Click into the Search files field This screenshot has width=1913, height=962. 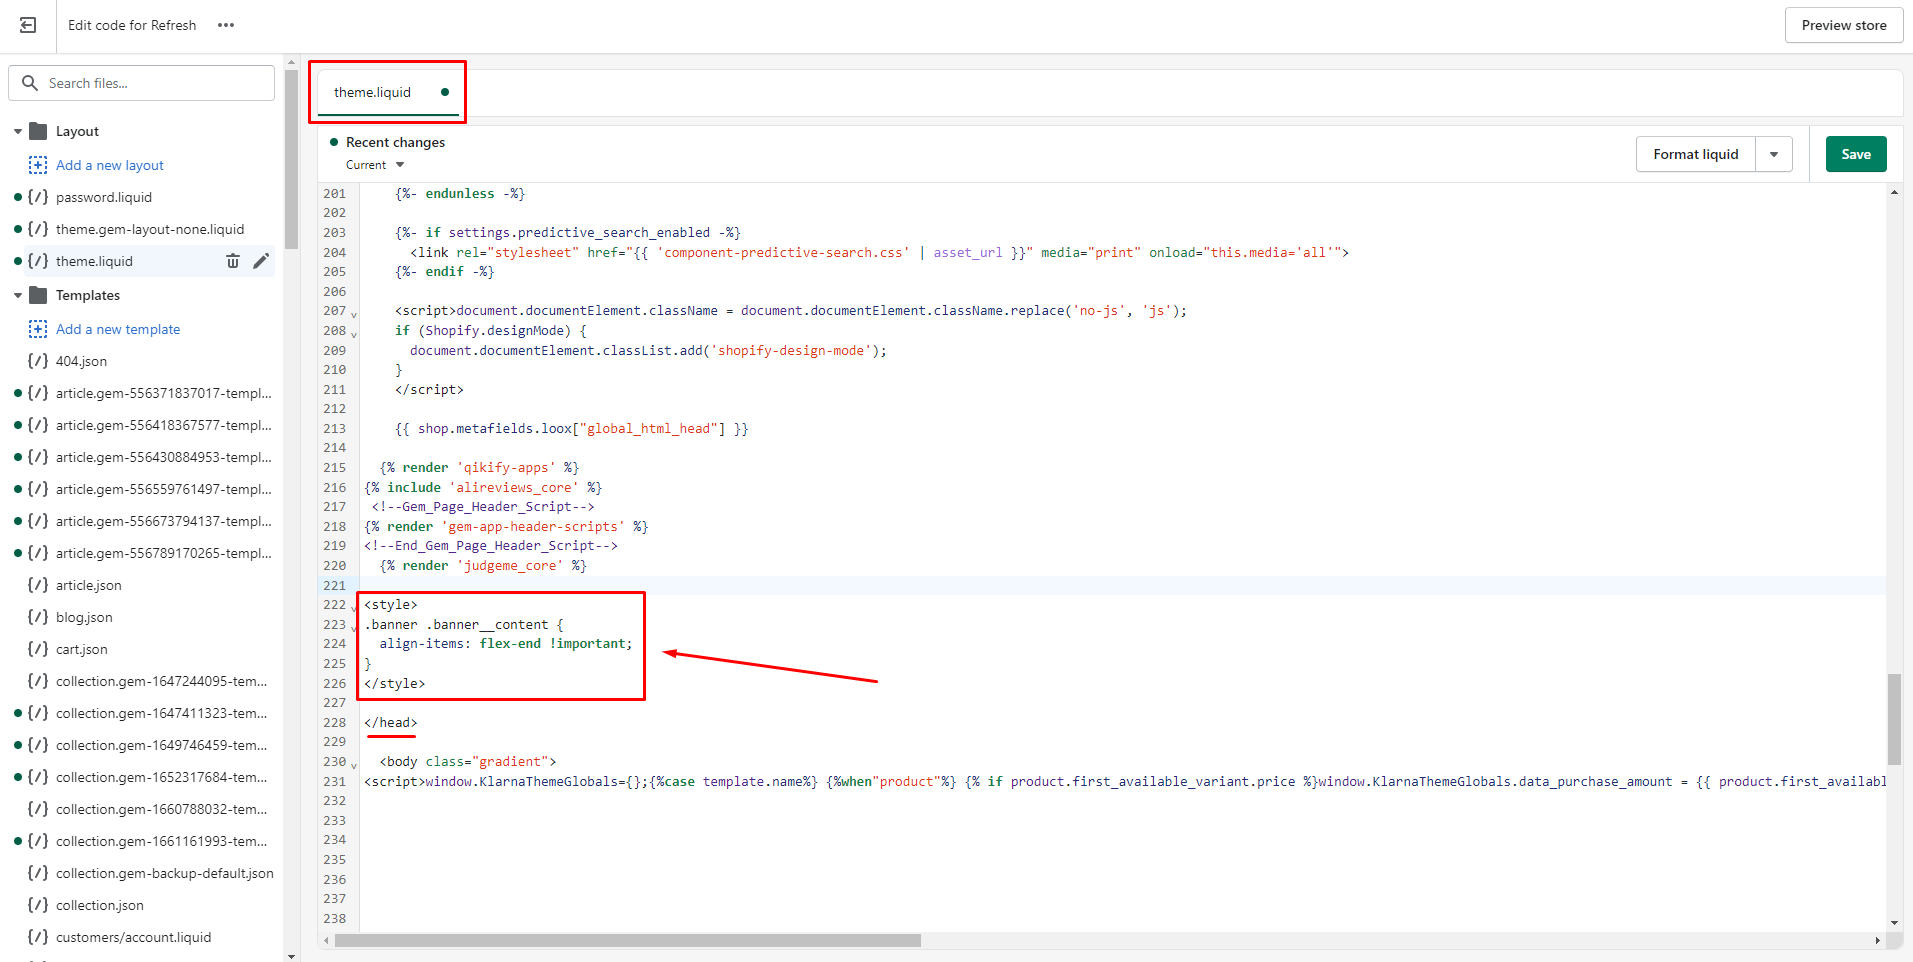(x=142, y=83)
